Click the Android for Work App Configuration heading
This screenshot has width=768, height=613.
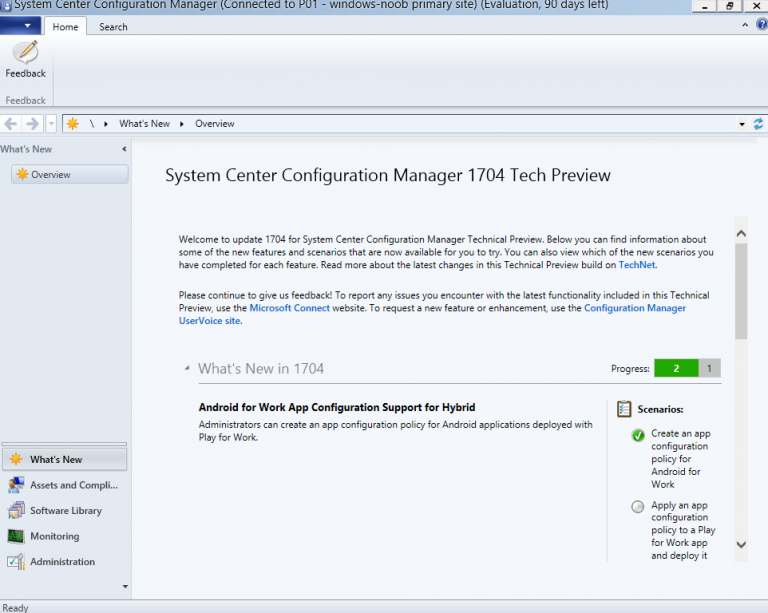point(337,407)
